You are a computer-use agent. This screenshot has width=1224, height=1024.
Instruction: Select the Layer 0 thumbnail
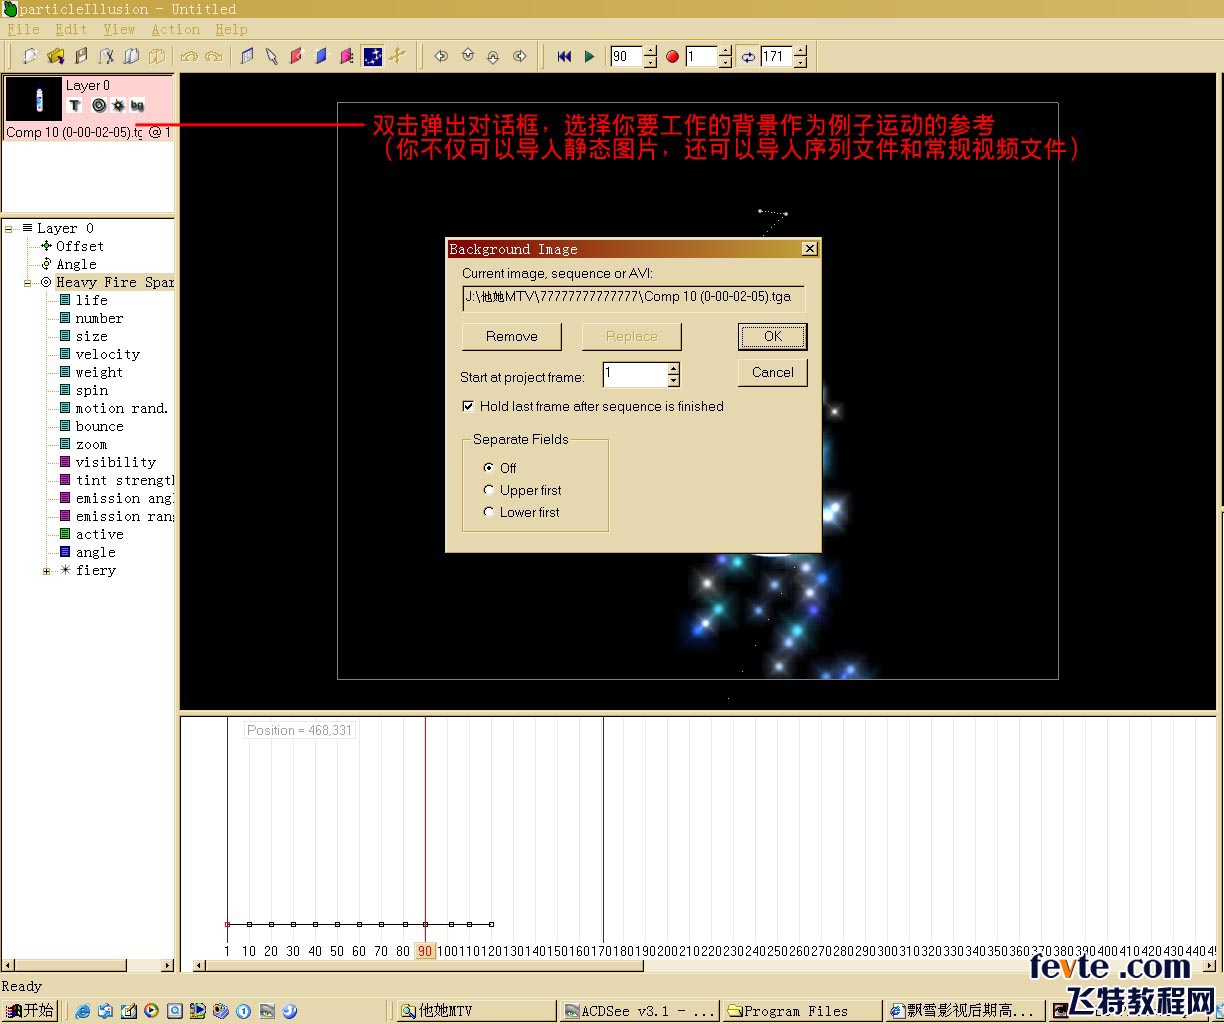point(33,100)
